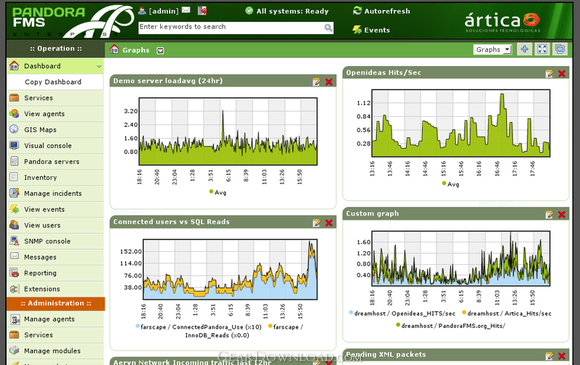Click the Manage agents icon
Image resolution: width=580 pixels, height=365 pixels.
click(x=15, y=319)
